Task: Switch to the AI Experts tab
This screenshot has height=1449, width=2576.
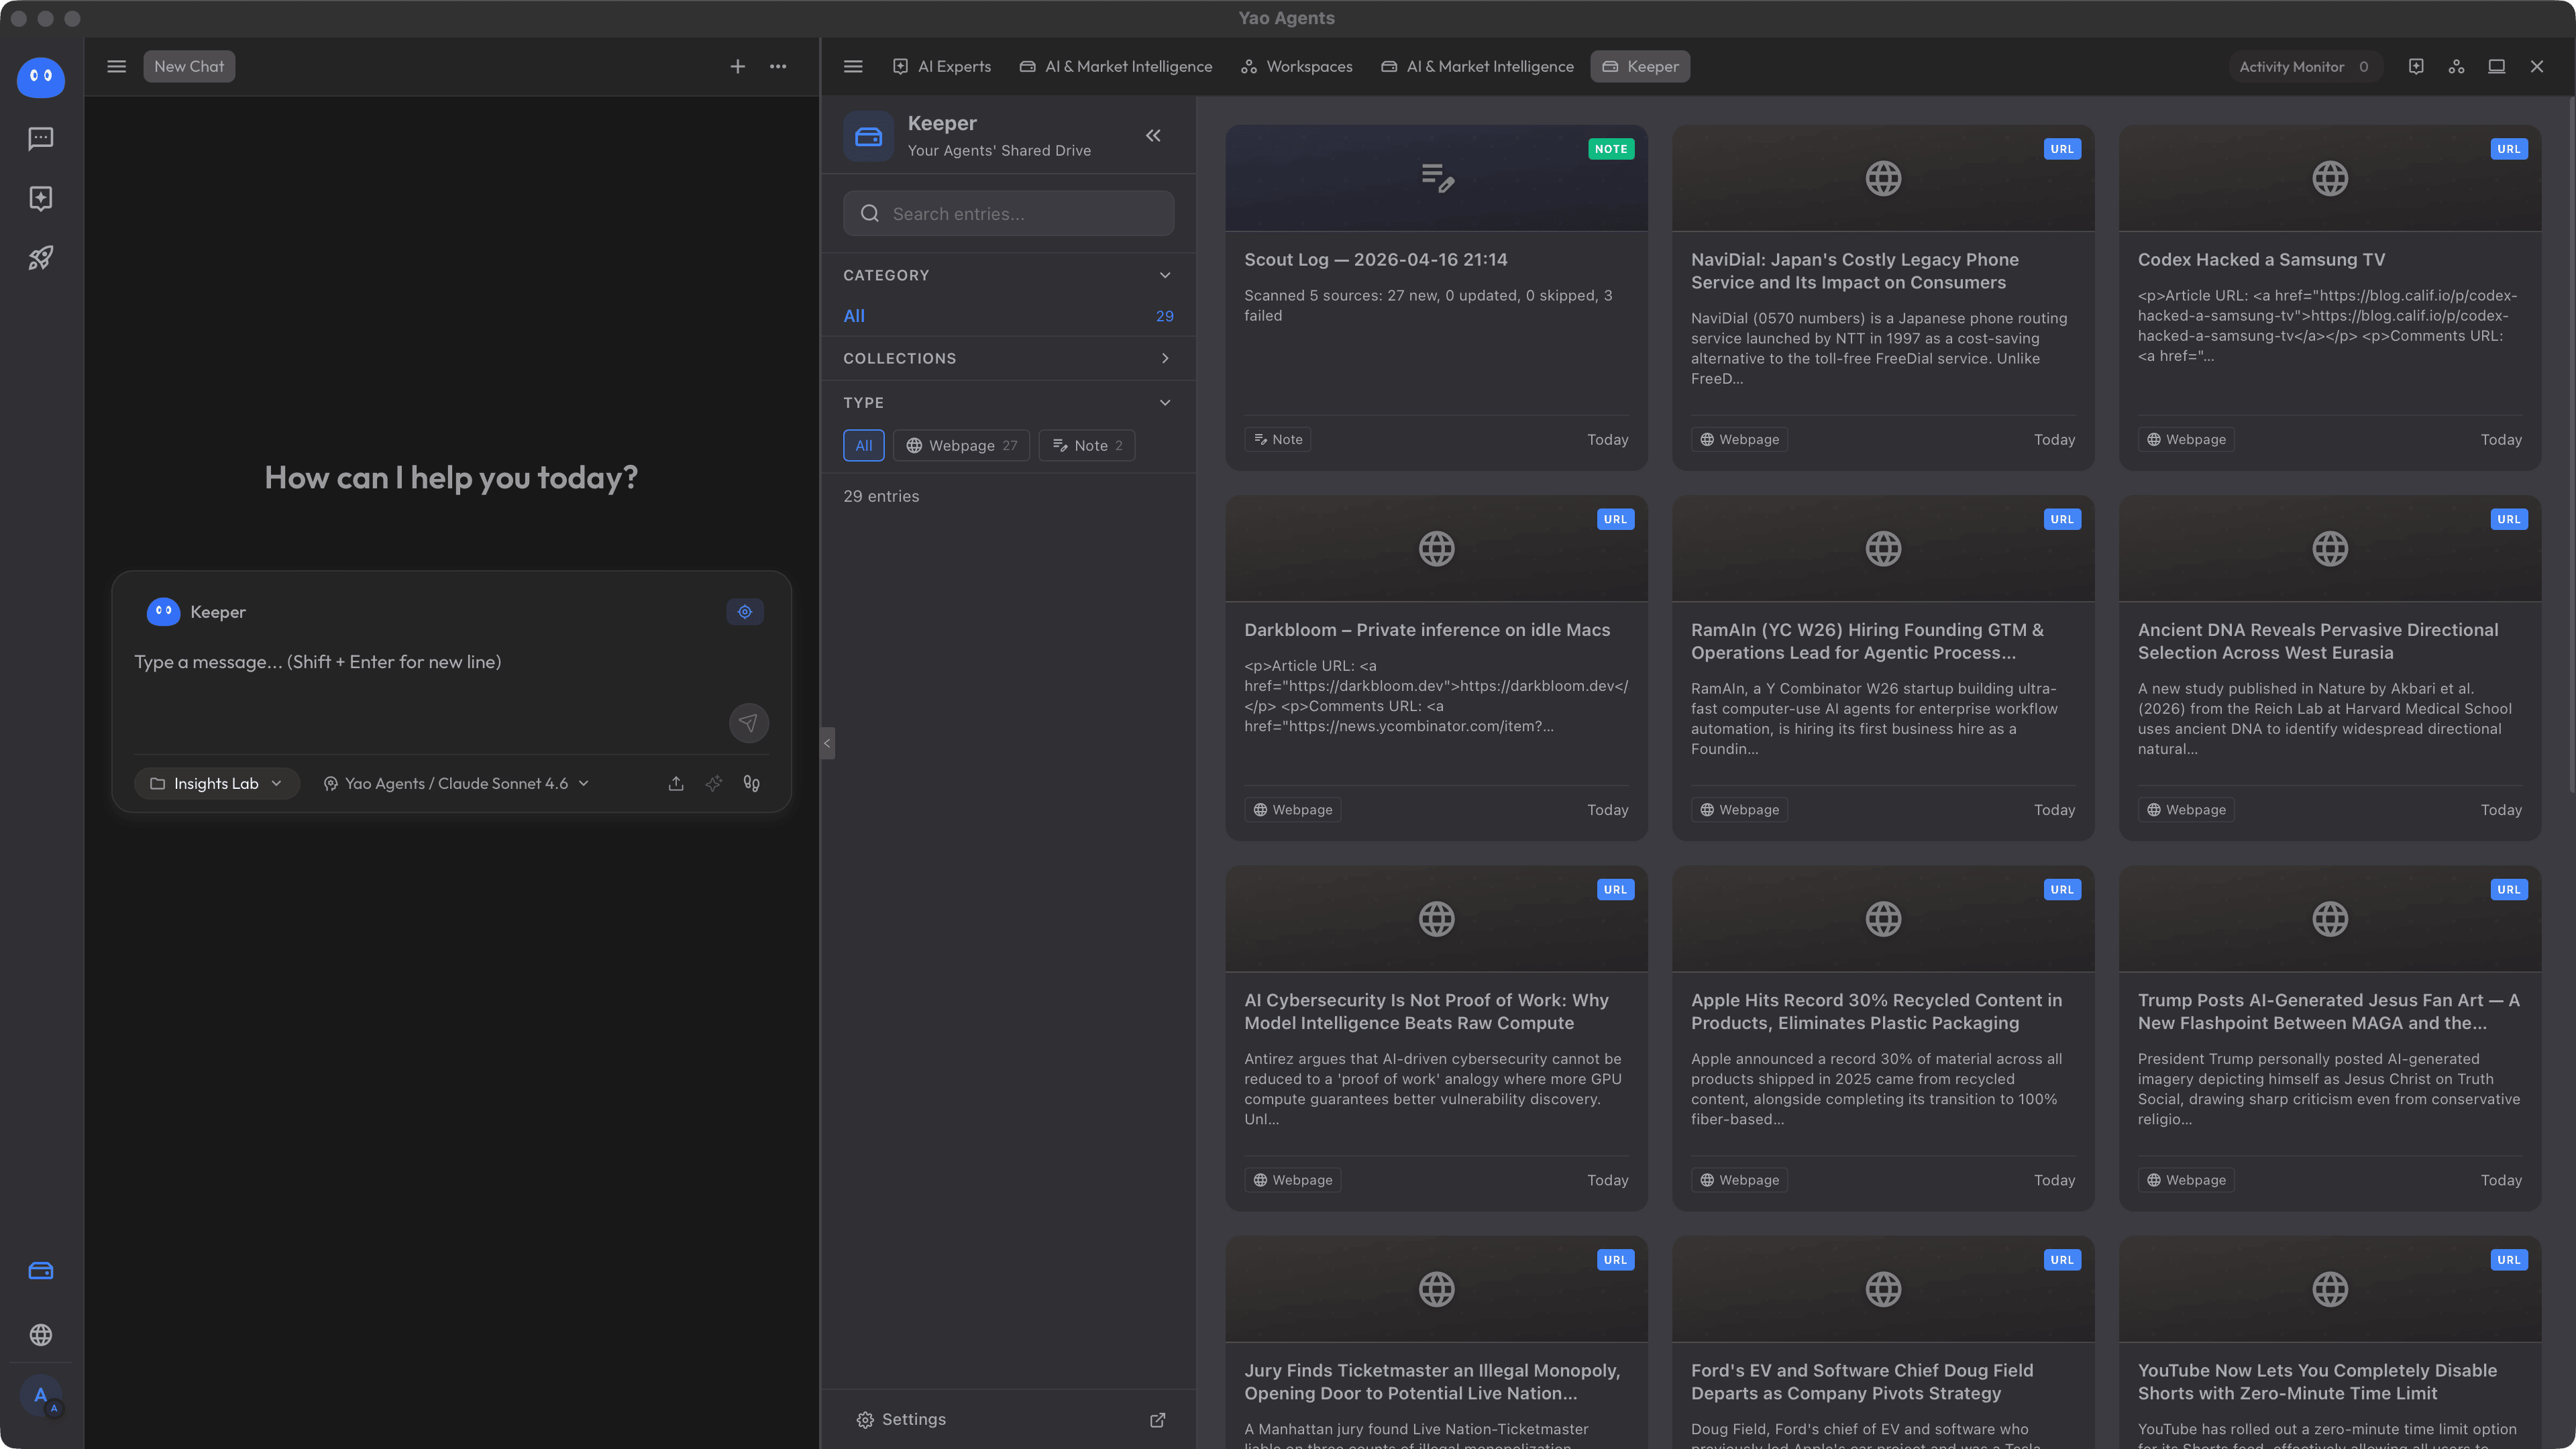Action: pyautogui.click(x=941, y=66)
